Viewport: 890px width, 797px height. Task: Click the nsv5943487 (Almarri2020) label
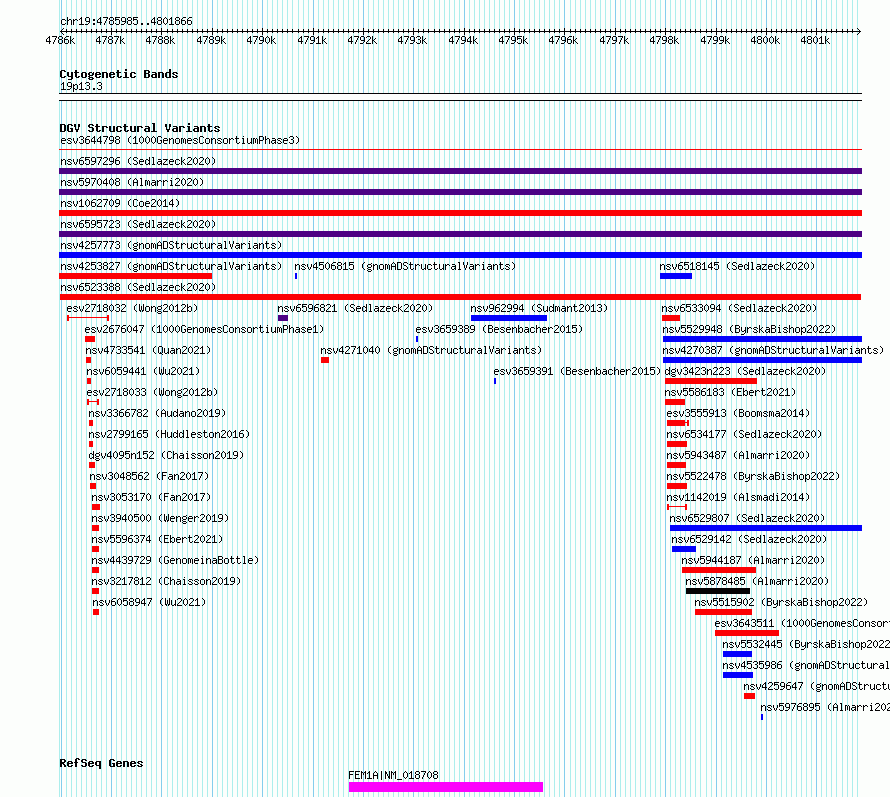tap(738, 455)
